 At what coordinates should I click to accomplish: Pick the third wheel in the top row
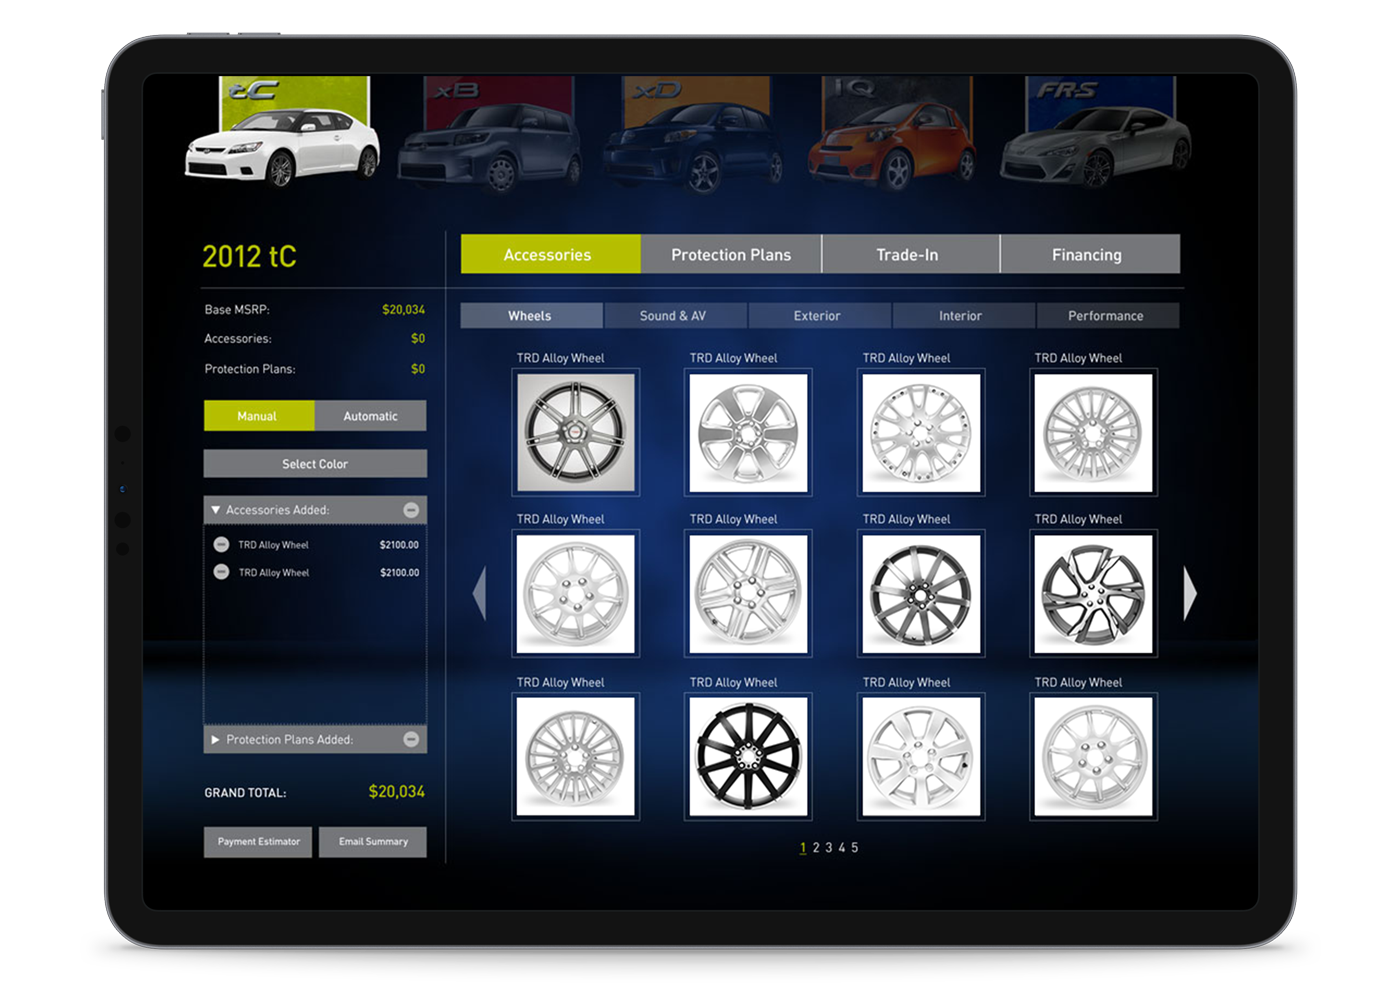point(921,433)
